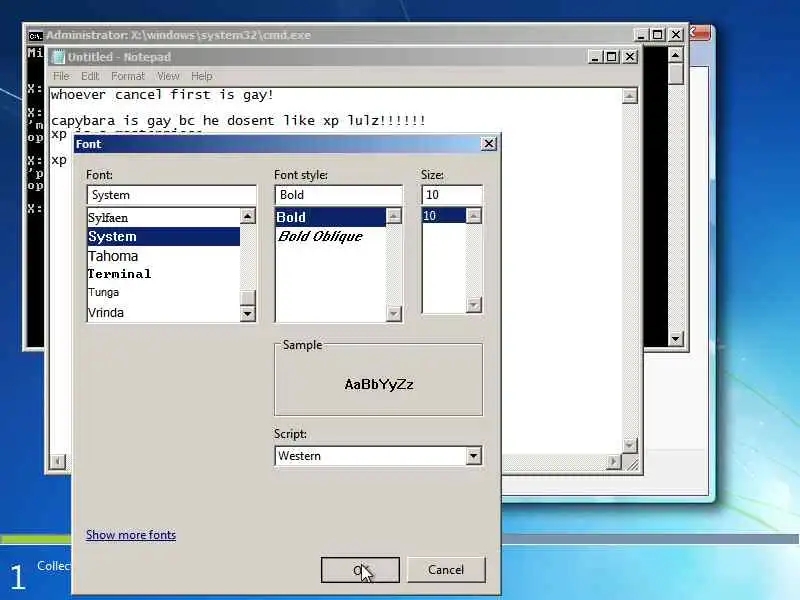Screen dimensions: 800x600
Task: Click the Size input field
Action: pyautogui.click(x=452, y=195)
